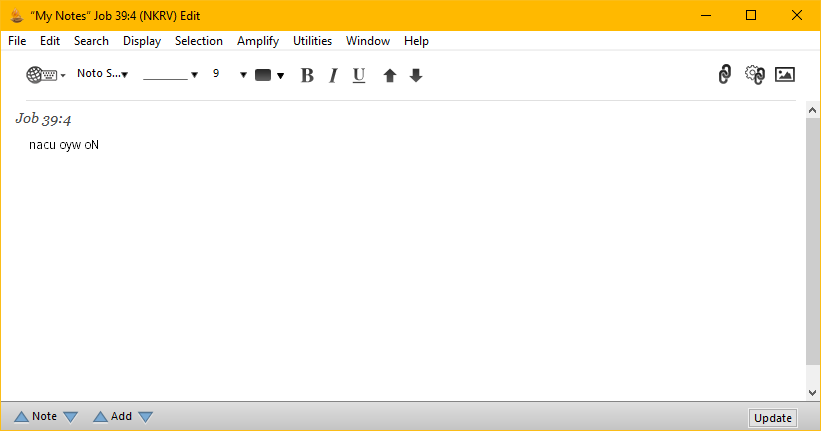821x431 pixels.
Task: Open the Noto S... font dropdown
Action: click(x=103, y=74)
